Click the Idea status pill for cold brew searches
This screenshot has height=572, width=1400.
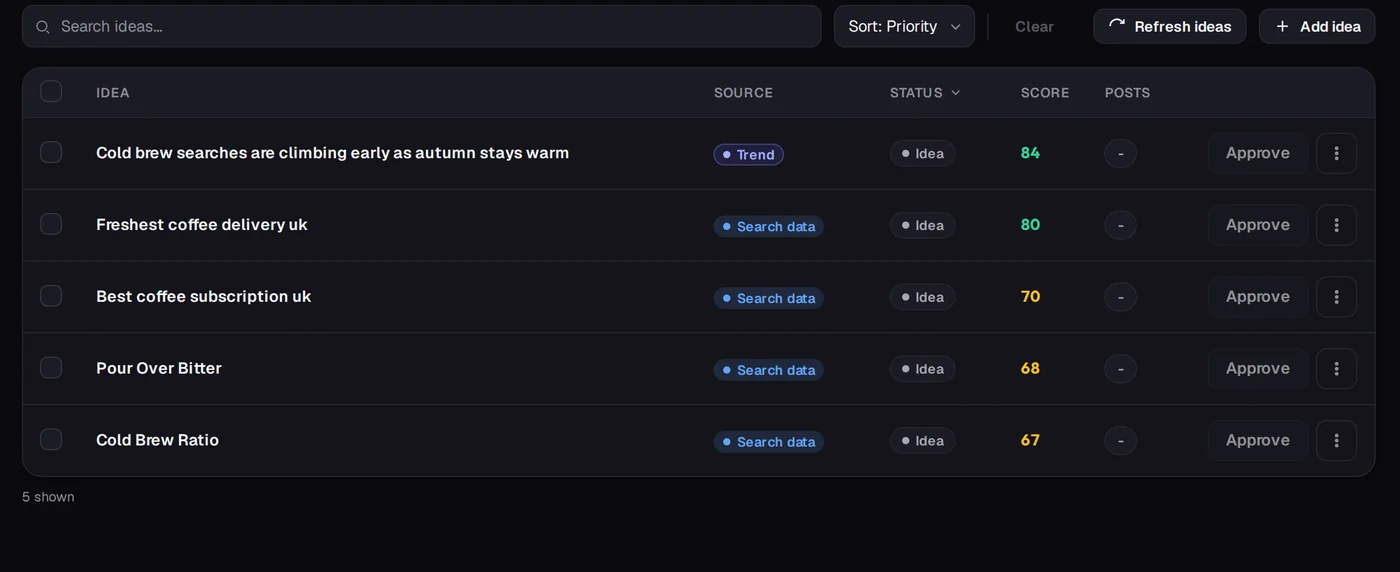(922, 154)
